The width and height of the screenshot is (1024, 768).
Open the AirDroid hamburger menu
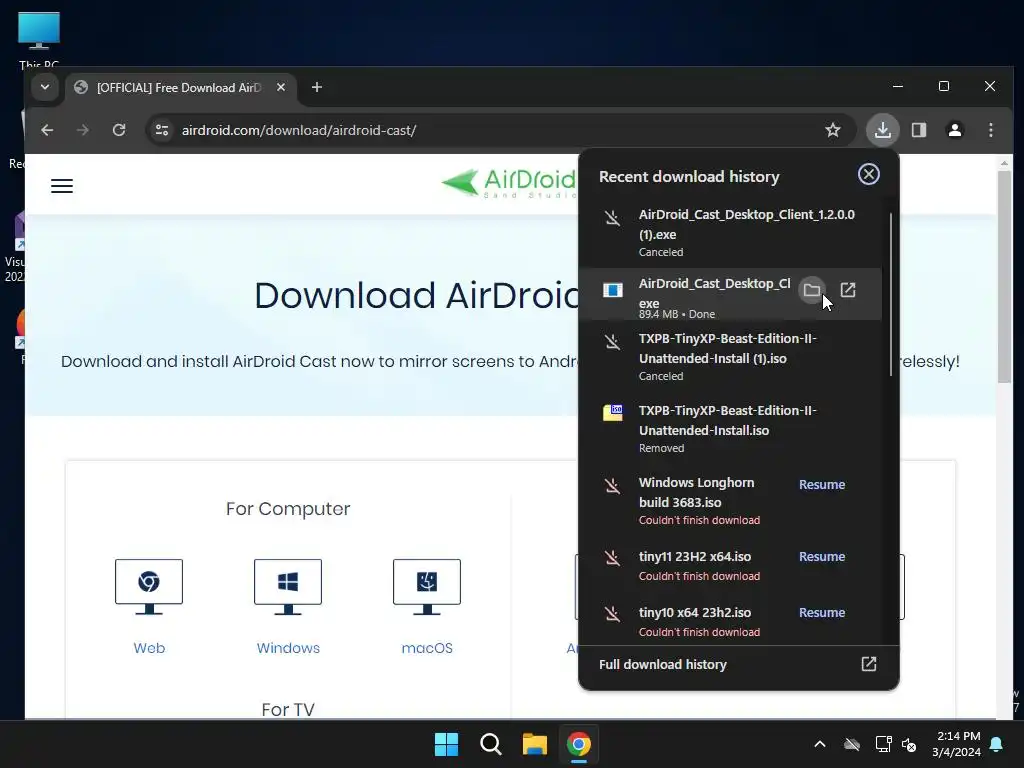coord(62,186)
